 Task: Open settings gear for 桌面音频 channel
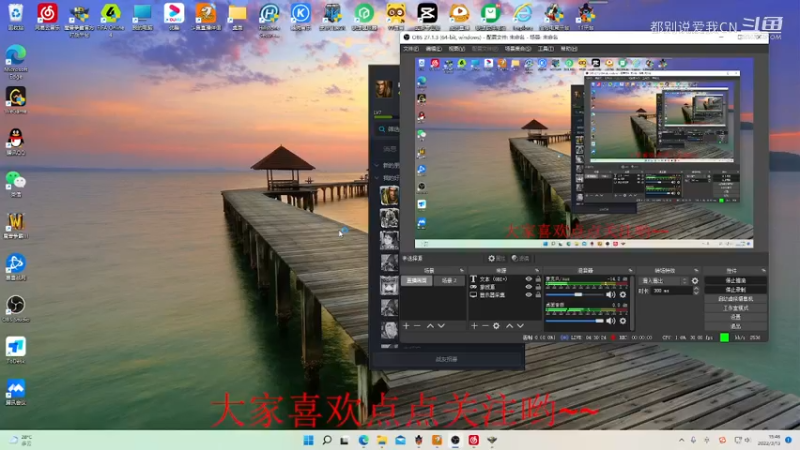[x=622, y=321]
